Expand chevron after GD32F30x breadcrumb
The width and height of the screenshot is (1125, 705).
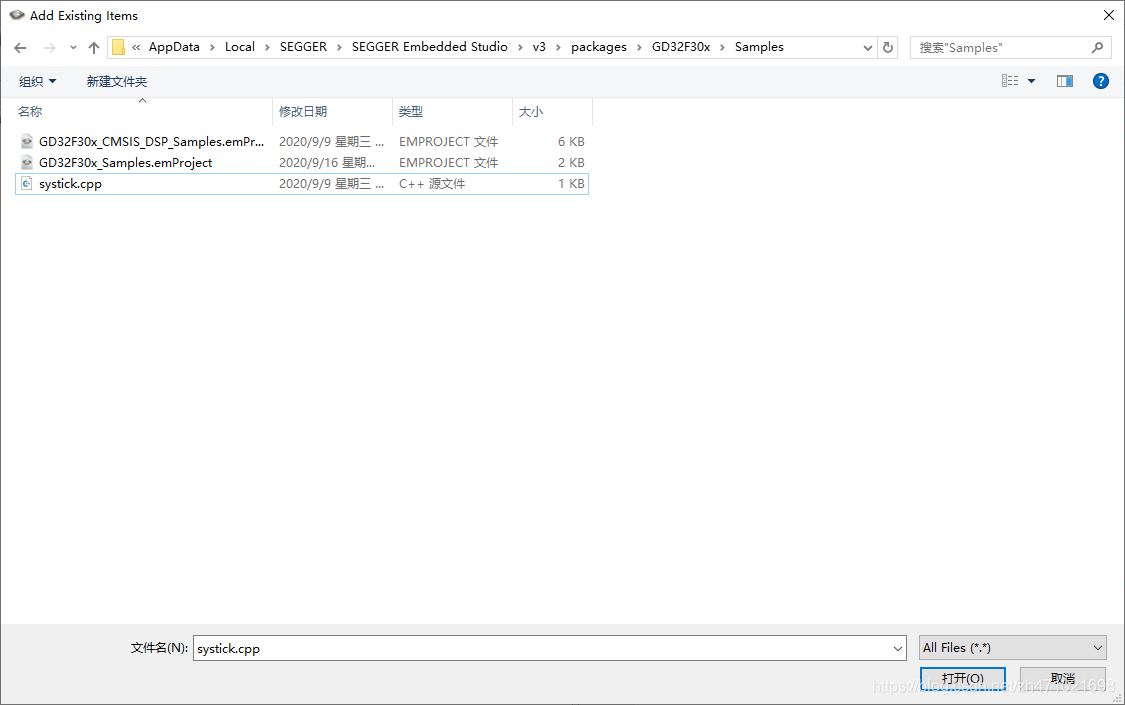coord(722,47)
